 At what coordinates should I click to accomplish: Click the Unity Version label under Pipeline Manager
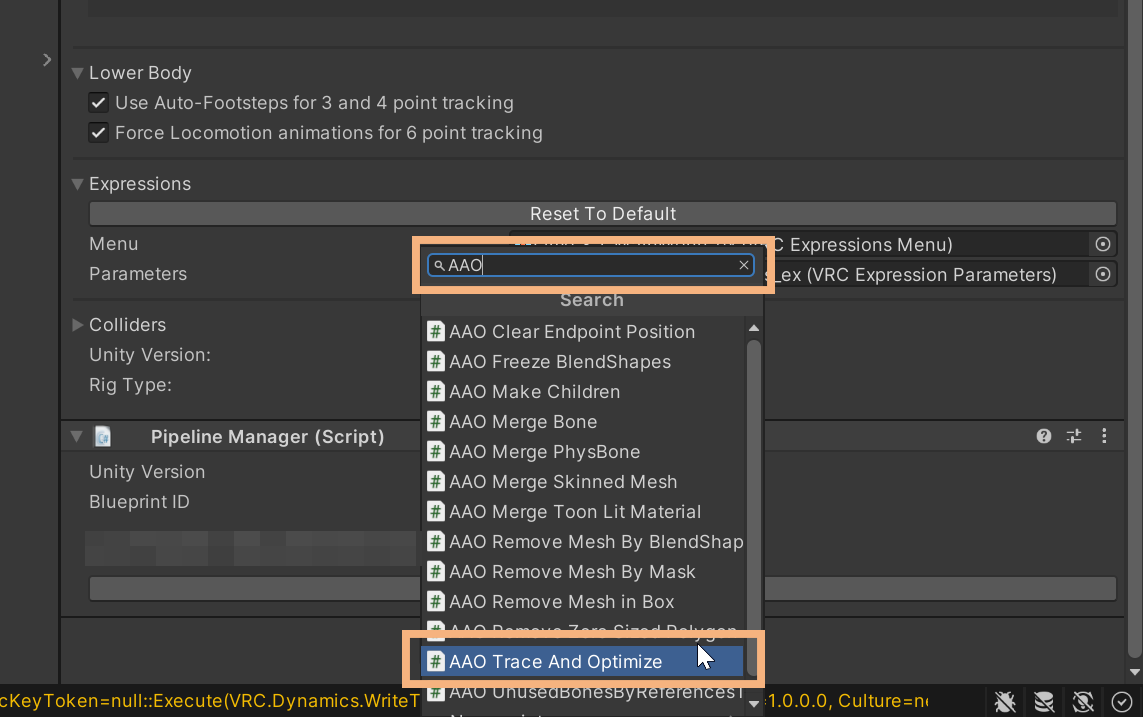(147, 472)
